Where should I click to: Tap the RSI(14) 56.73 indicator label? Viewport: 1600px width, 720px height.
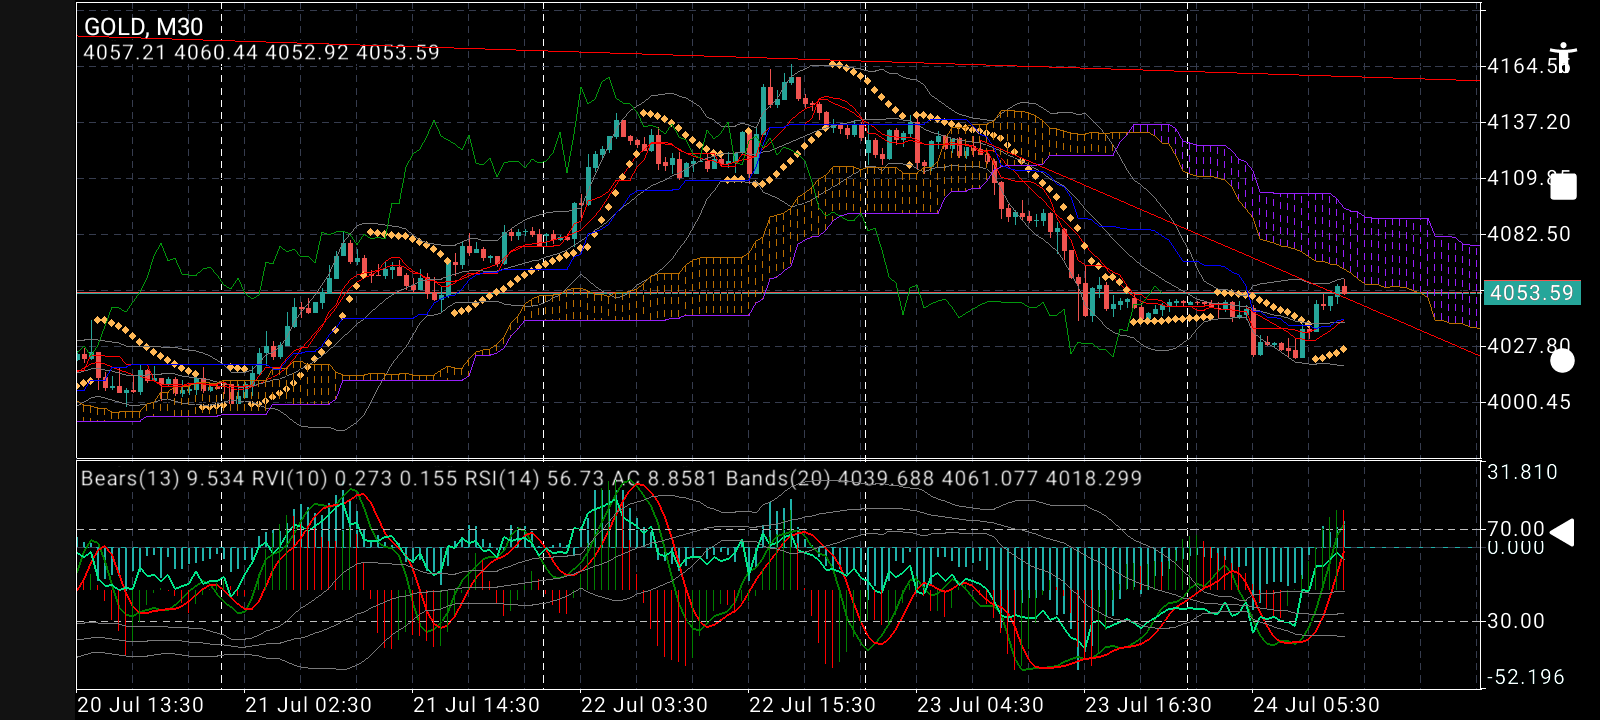[x=534, y=478]
